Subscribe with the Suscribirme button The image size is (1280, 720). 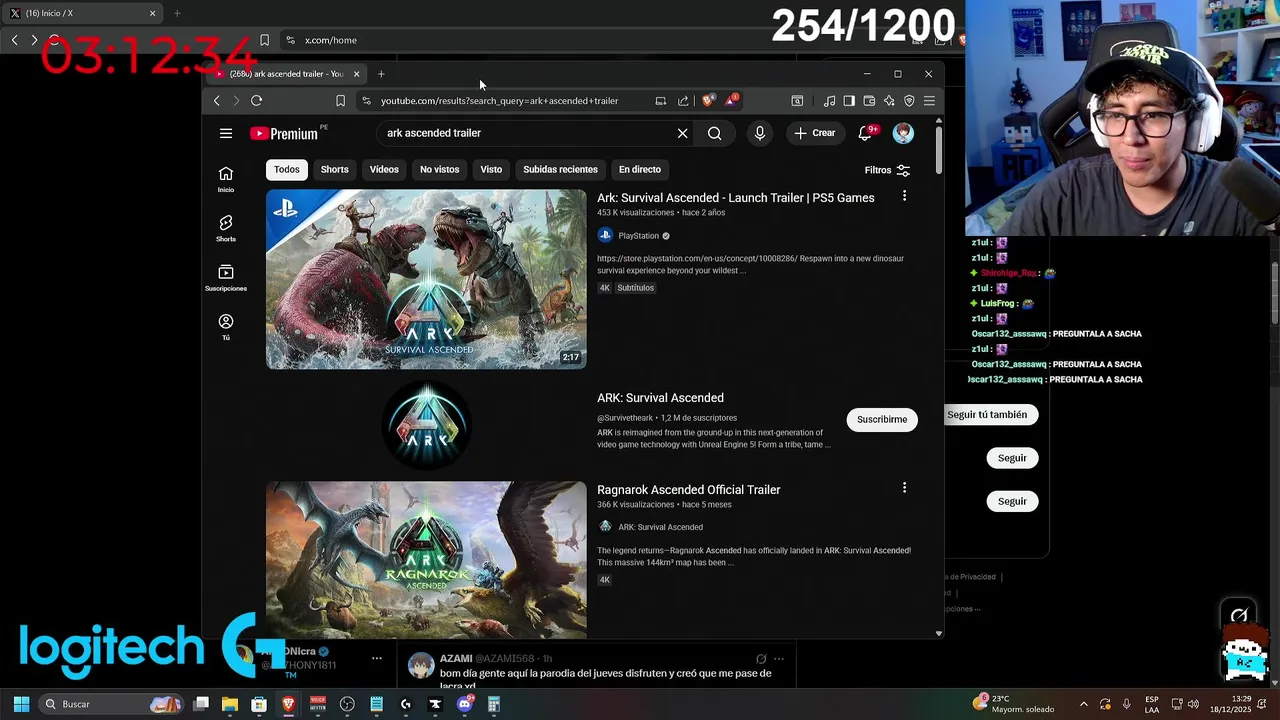[881, 419]
